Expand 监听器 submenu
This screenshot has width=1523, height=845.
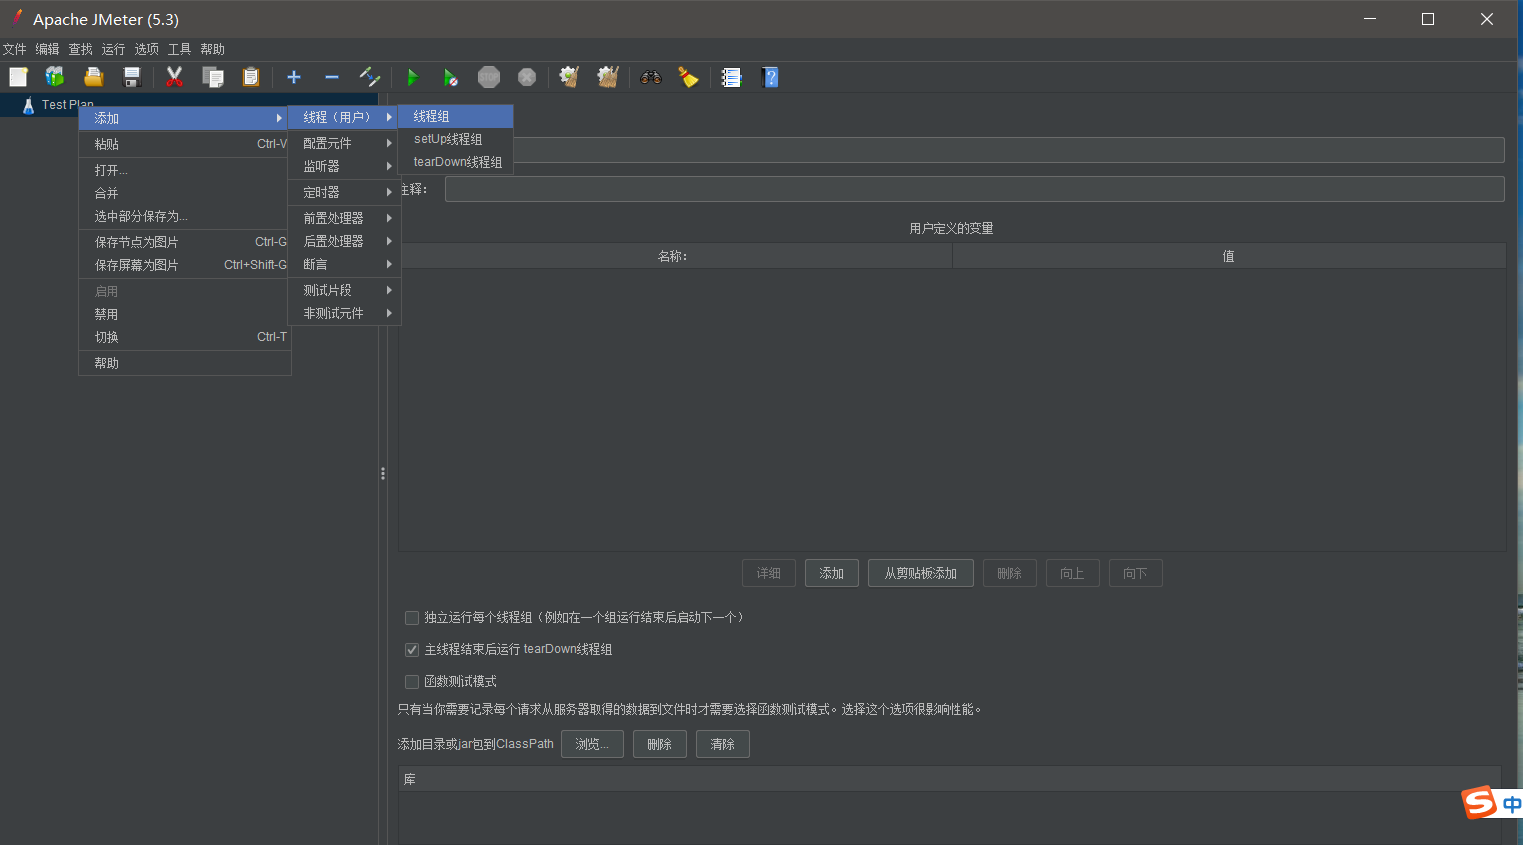tap(344, 166)
